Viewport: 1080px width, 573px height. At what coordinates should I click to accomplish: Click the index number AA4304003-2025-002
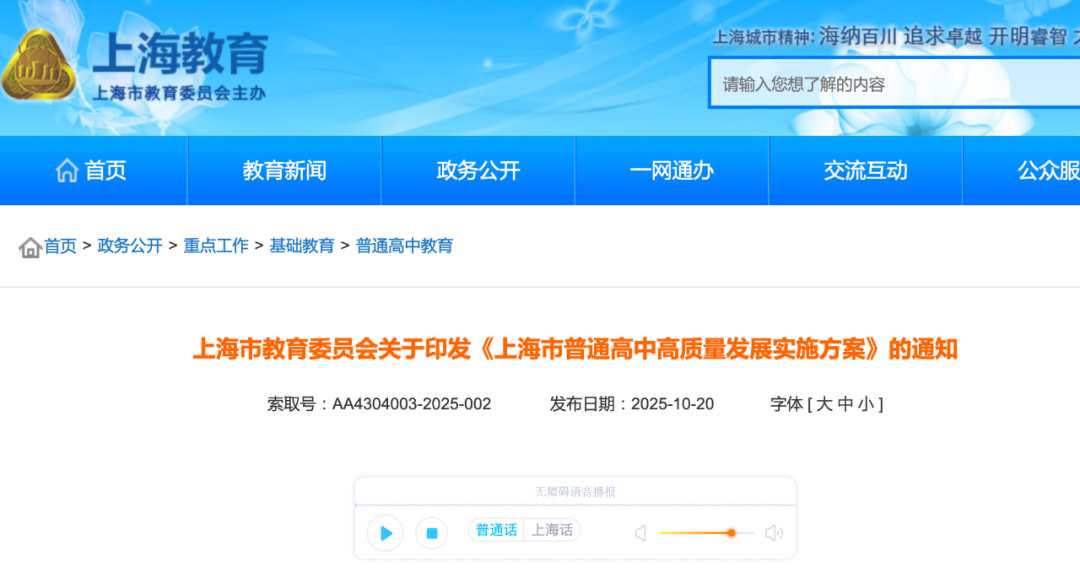412,404
